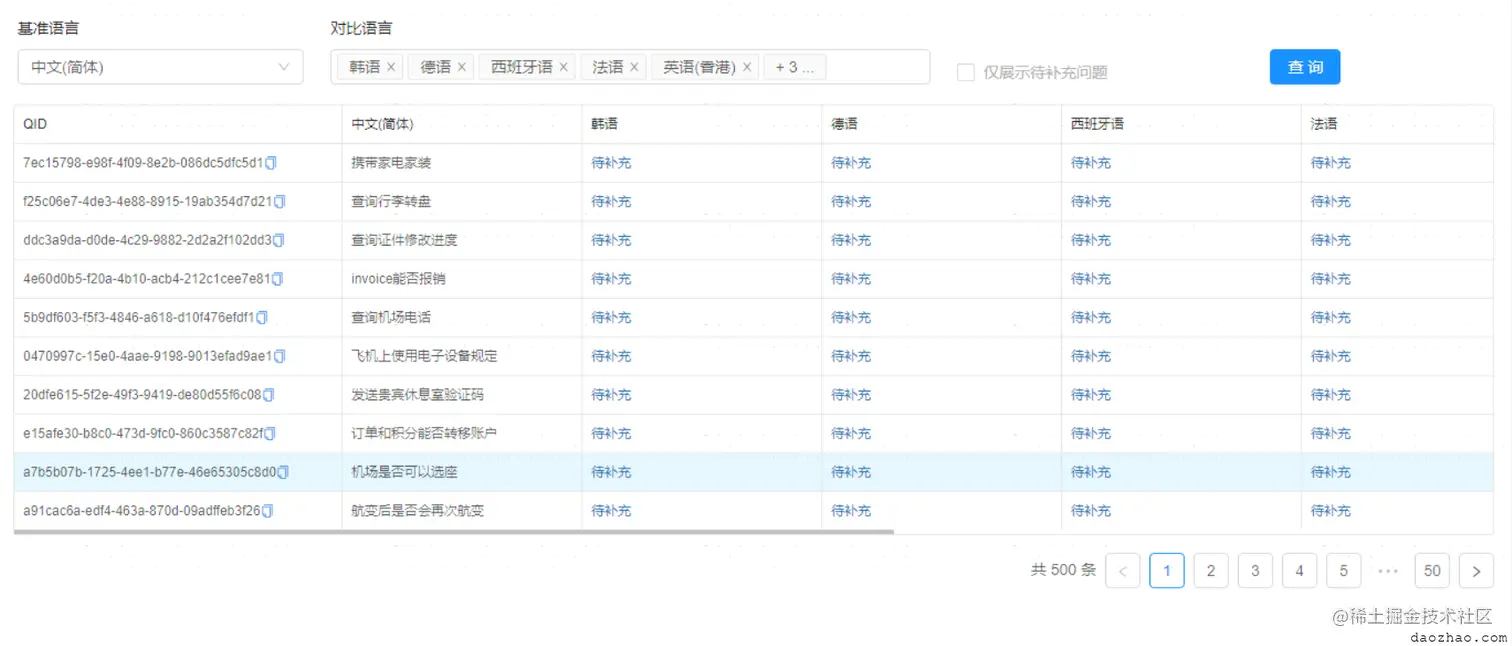Select page 4 in pagination

[x=1299, y=571]
